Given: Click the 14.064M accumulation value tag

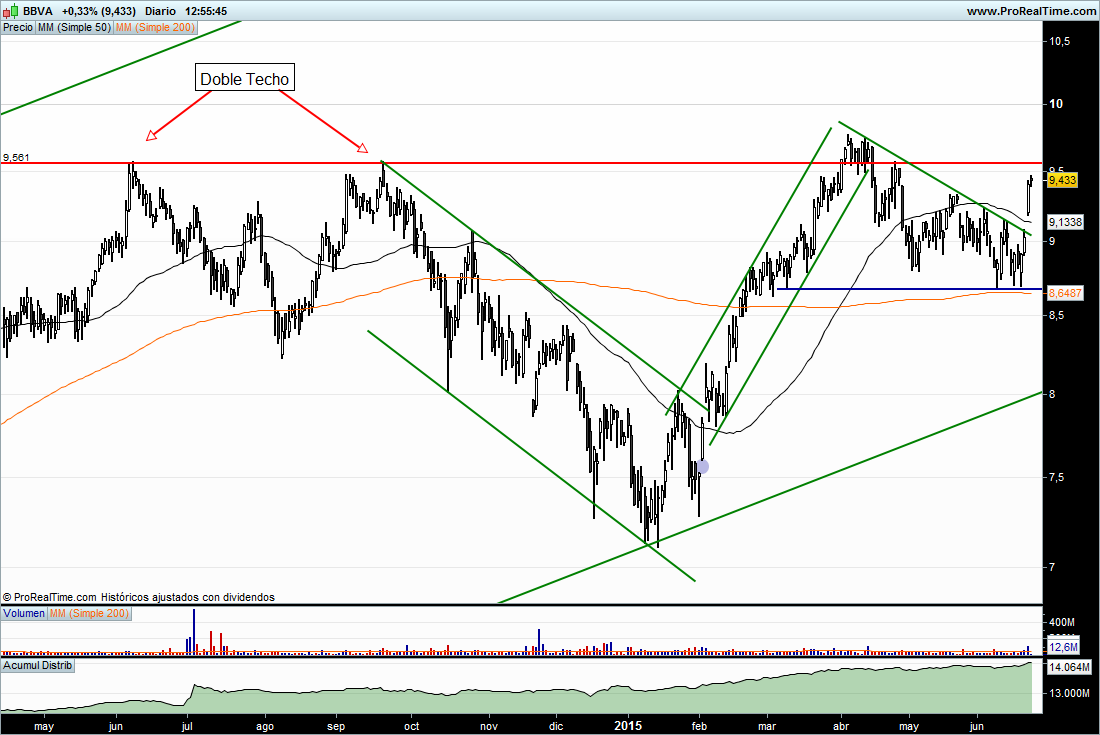Looking at the screenshot, I should [1068, 667].
